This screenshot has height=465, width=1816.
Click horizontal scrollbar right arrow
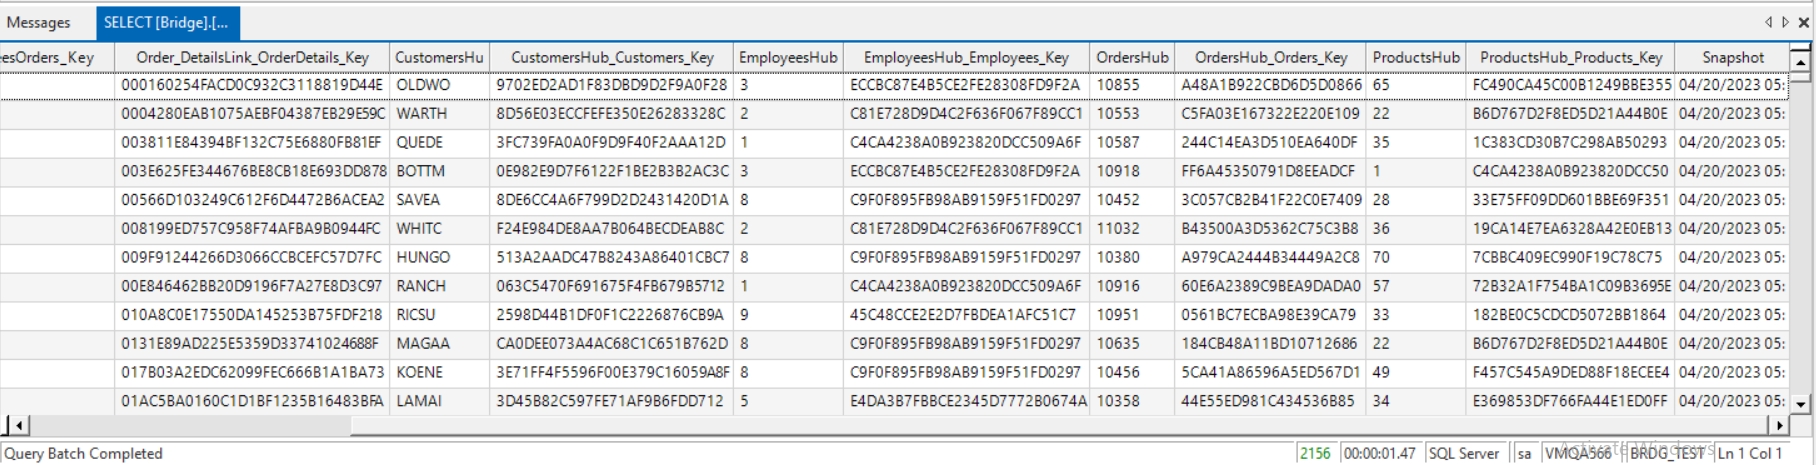coord(1778,425)
